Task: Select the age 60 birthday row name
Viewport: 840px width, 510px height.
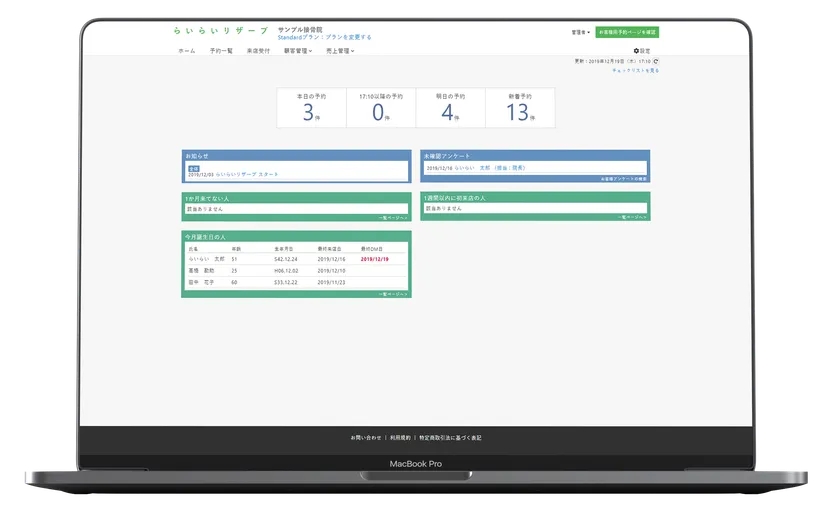Action: point(201,282)
